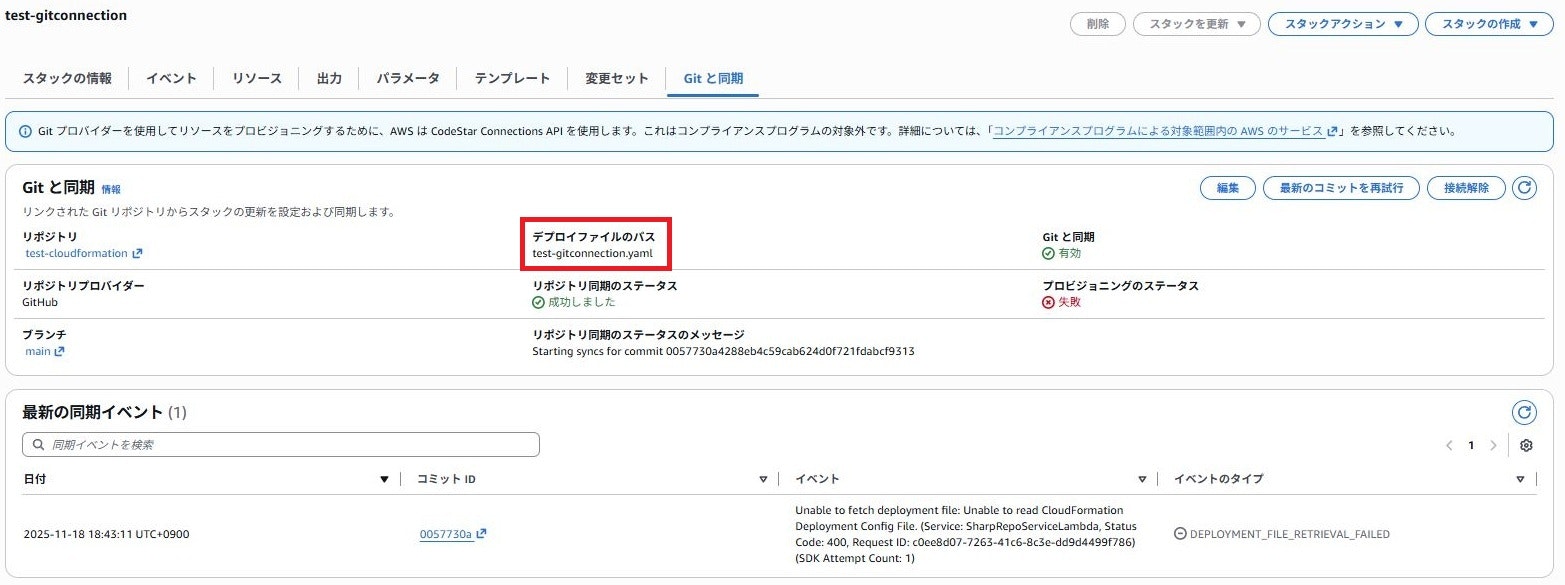Select the Starting syncs for commit message
This screenshot has height=585, width=1565.
723,351
